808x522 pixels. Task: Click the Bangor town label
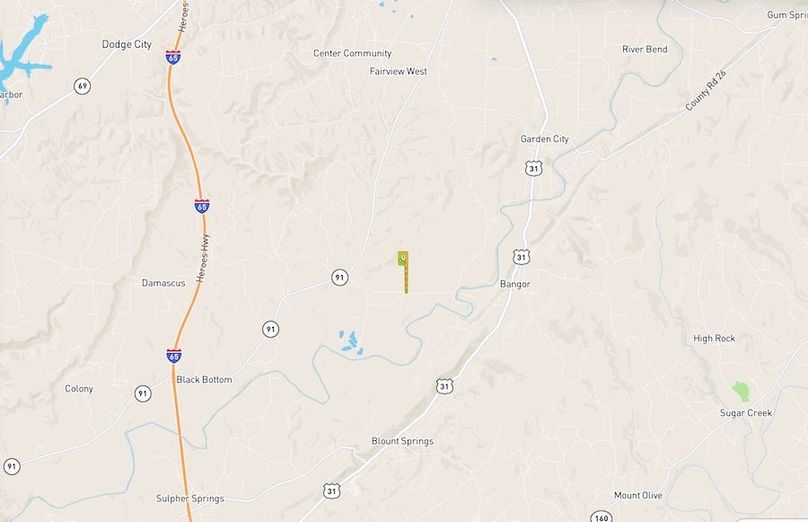point(515,284)
